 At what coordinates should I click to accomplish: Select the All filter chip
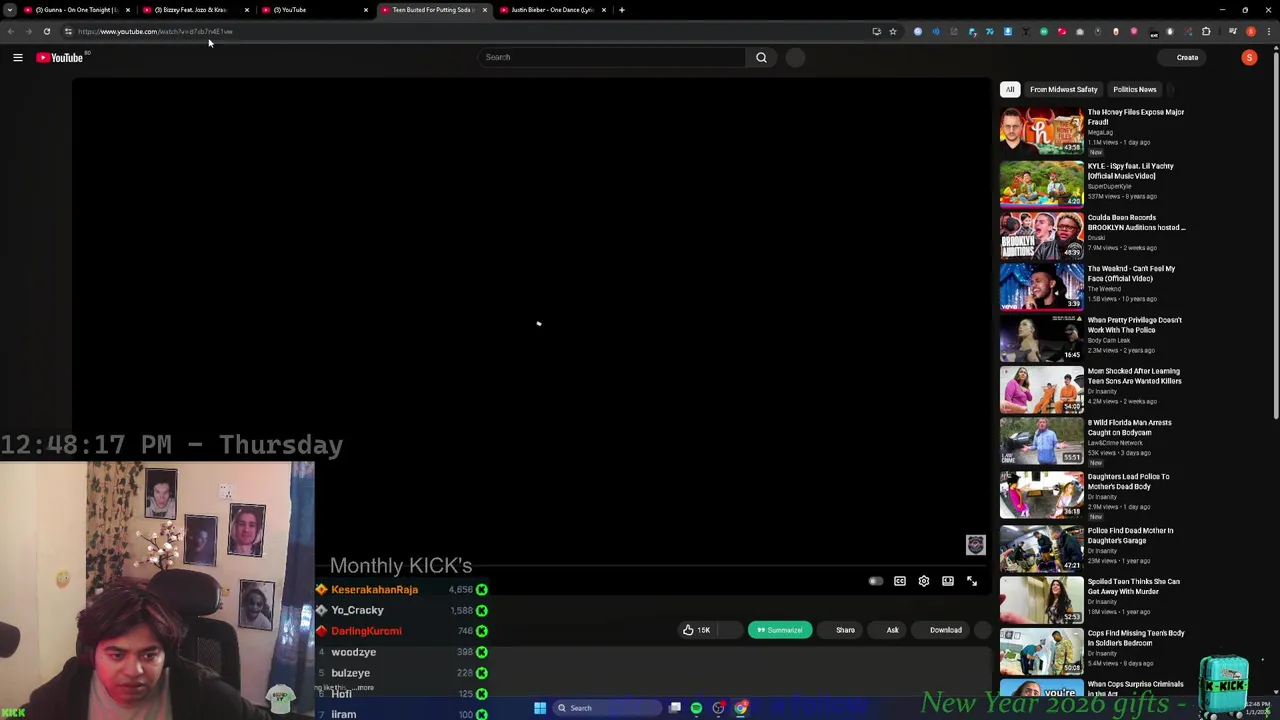click(1010, 89)
